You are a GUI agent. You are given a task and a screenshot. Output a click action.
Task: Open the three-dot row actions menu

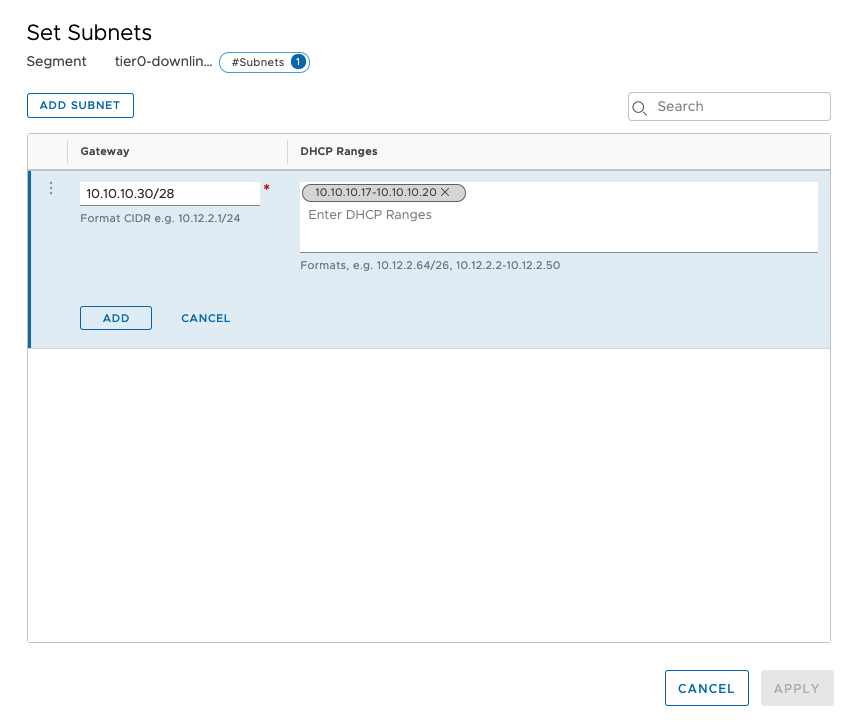[51, 188]
